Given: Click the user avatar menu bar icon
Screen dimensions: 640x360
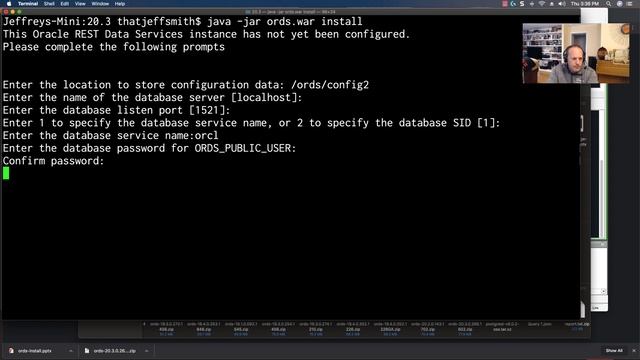Looking at the screenshot, I should pos(619,4).
